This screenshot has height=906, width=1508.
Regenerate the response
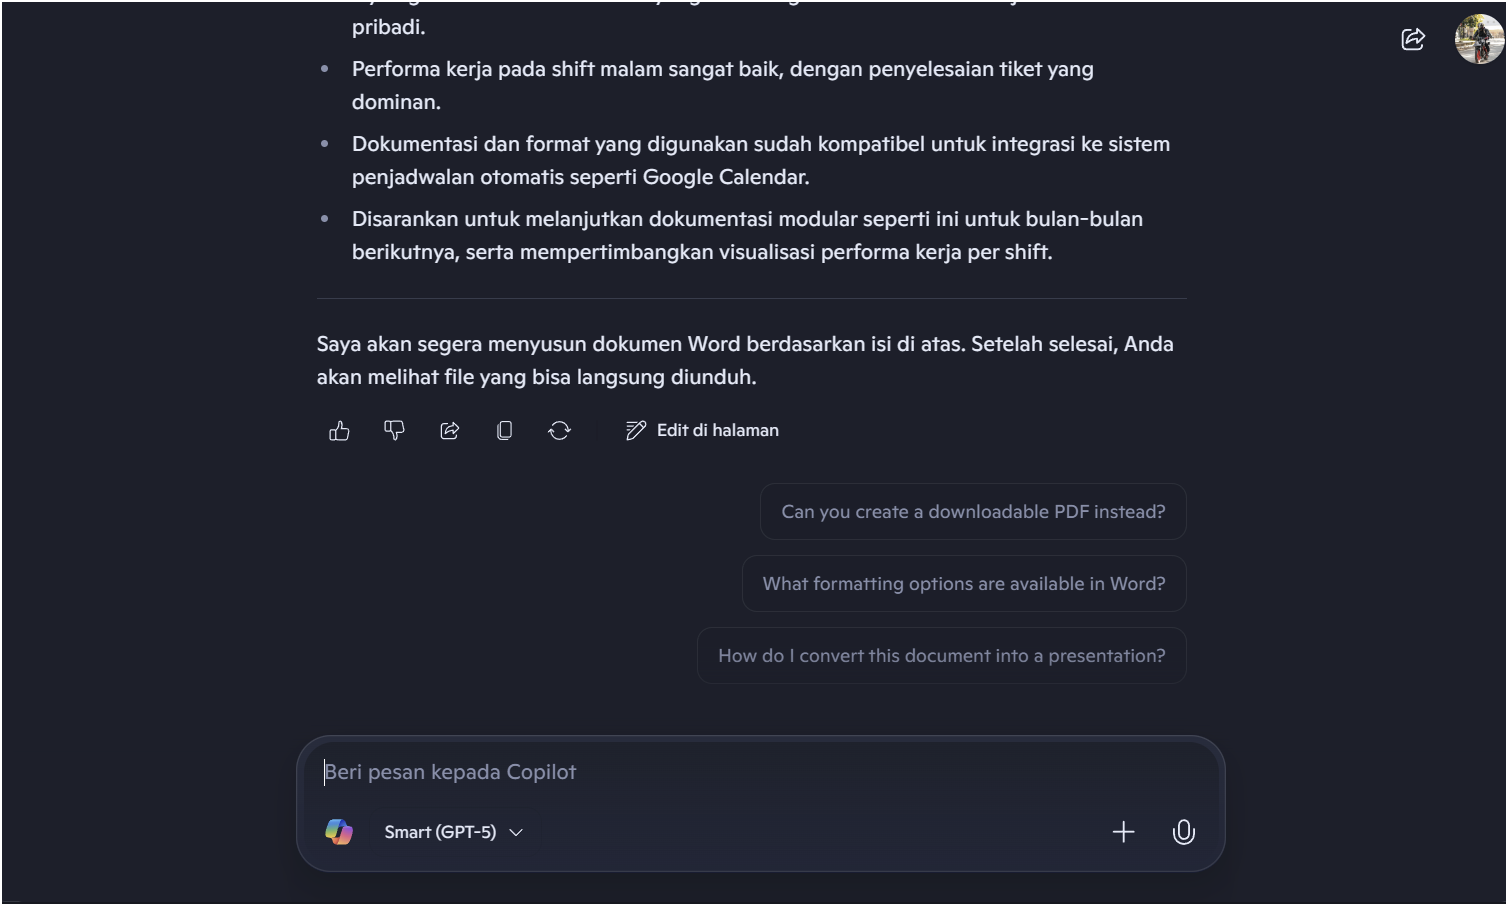[x=559, y=431]
